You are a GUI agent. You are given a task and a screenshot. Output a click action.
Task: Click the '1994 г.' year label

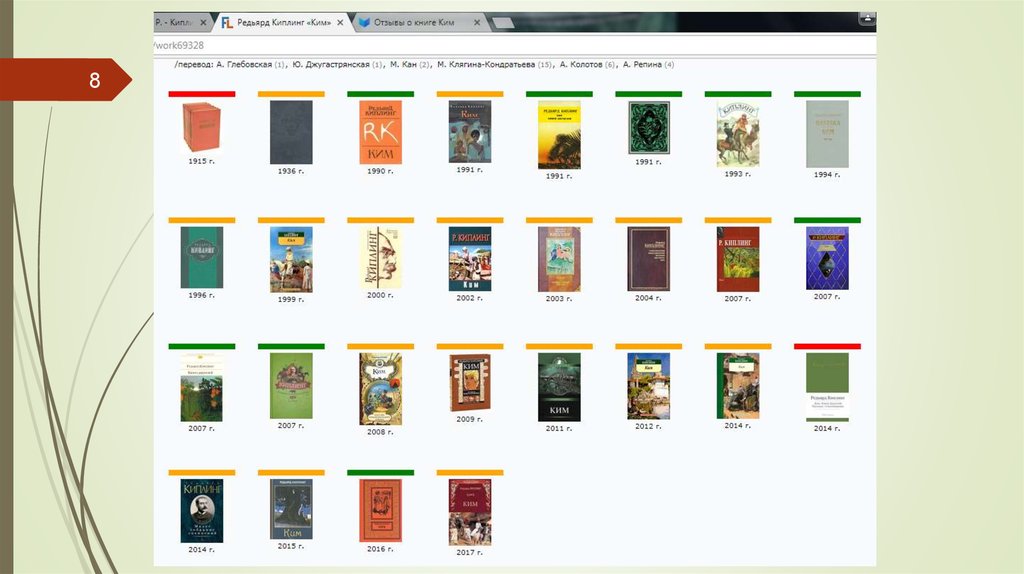(827, 175)
